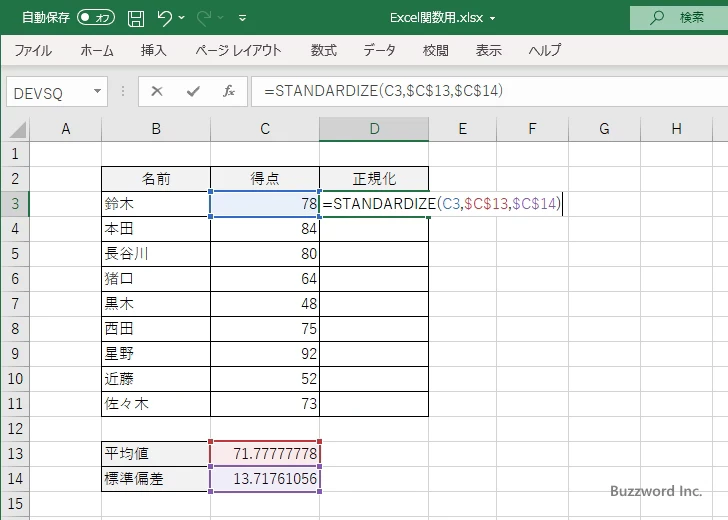Select cell containing 本田
Viewport: 728px width, 520px height.
click(156, 229)
